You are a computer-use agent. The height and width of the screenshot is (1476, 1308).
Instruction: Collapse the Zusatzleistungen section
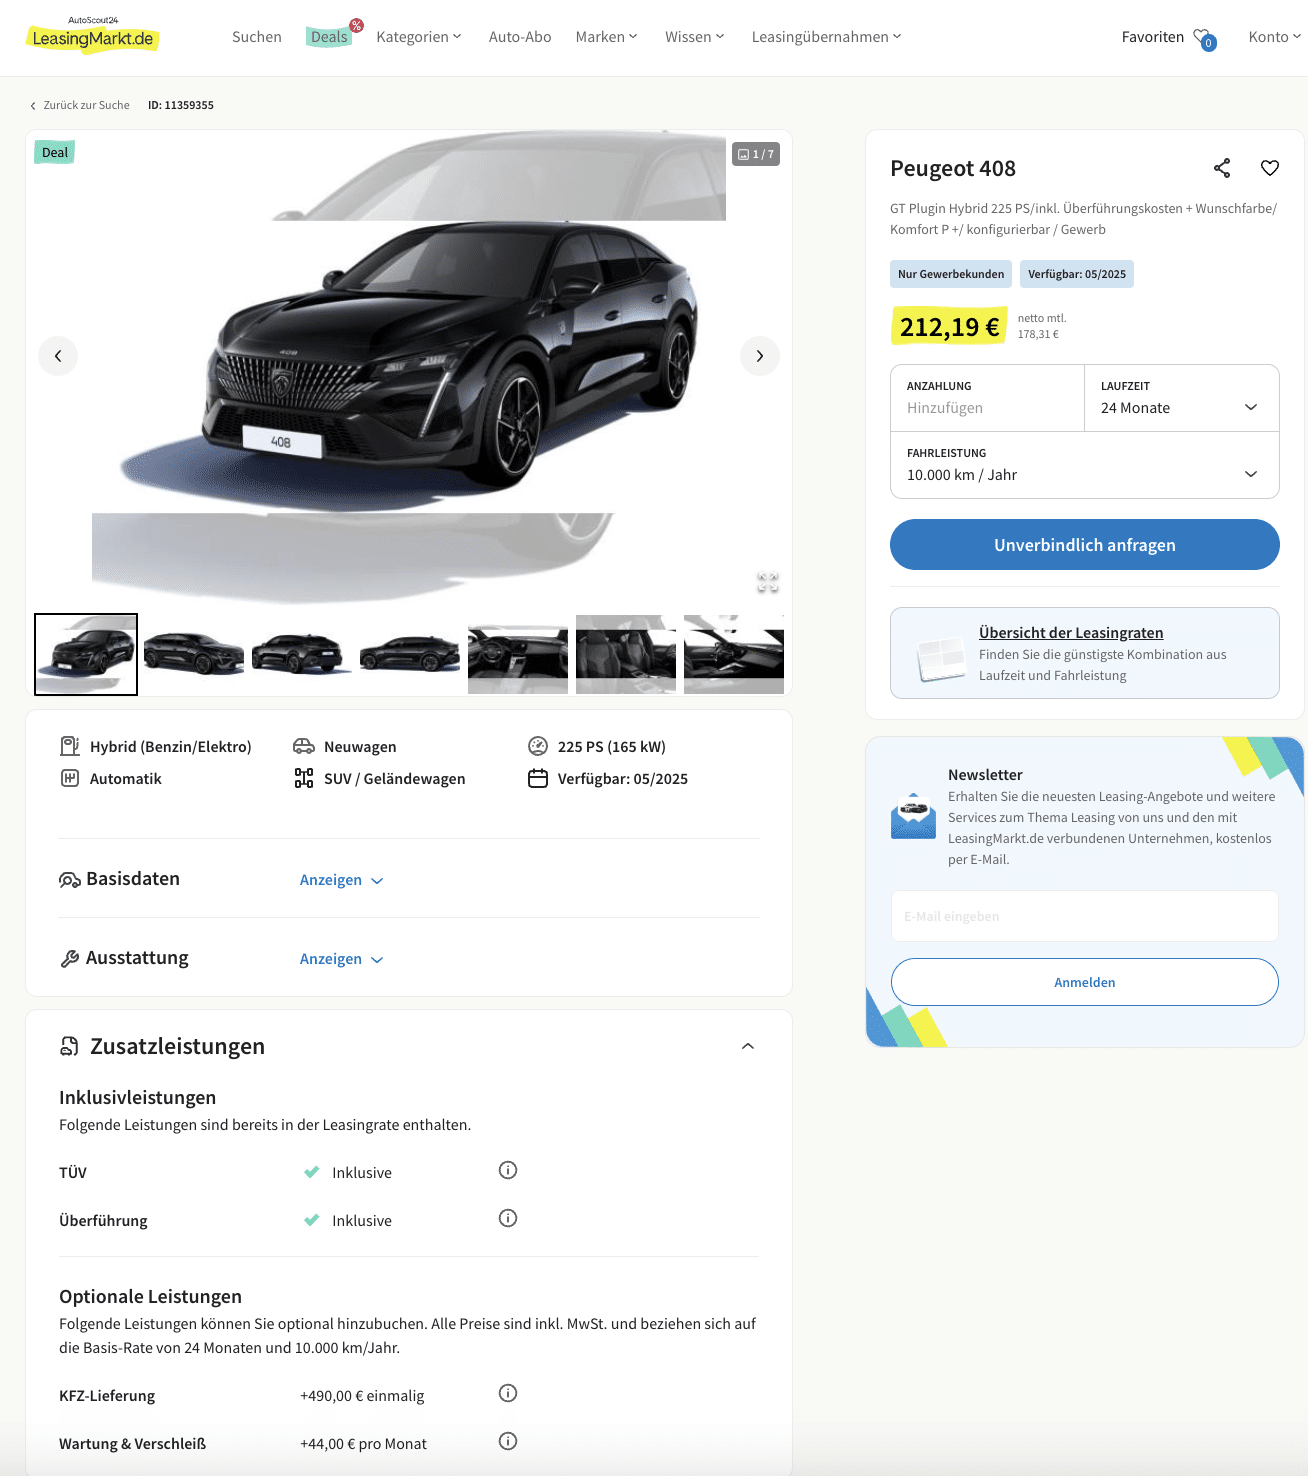click(748, 1046)
